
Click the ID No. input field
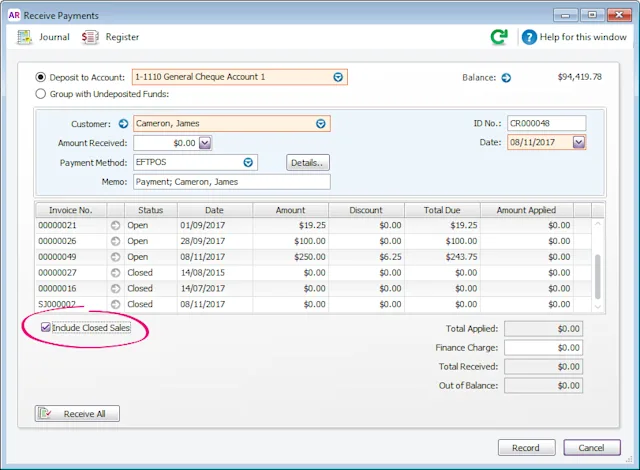point(547,123)
